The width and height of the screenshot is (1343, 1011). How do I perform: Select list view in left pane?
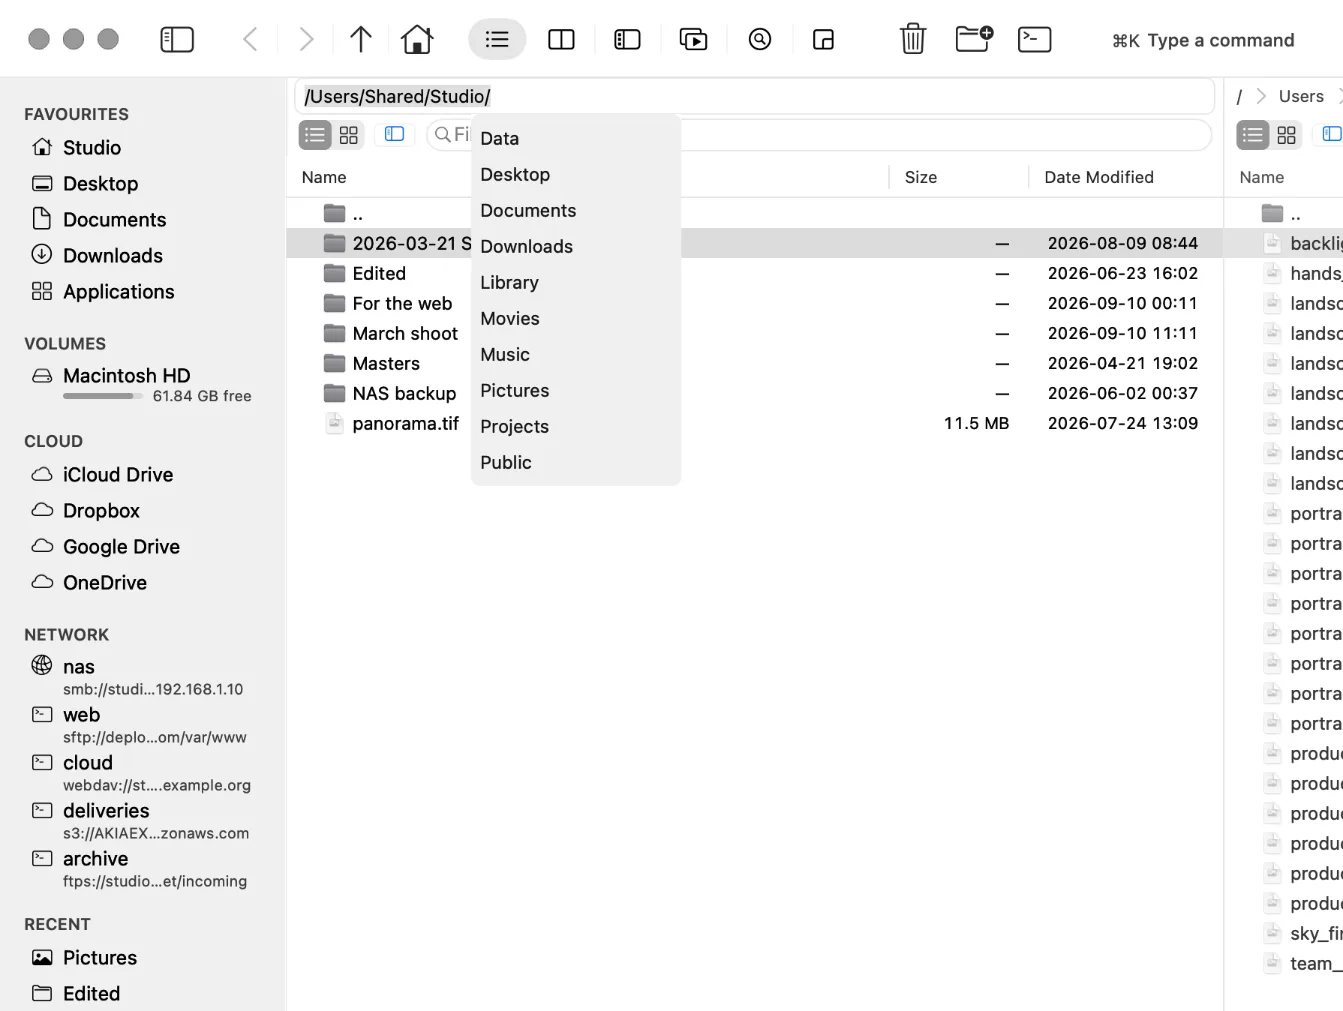point(315,135)
